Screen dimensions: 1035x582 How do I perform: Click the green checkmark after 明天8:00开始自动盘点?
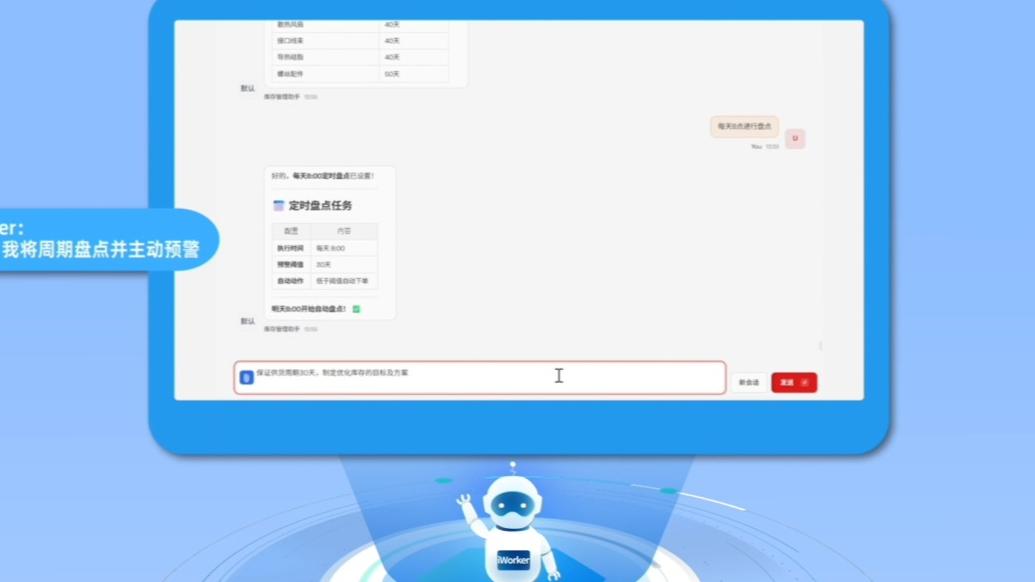[x=356, y=309]
